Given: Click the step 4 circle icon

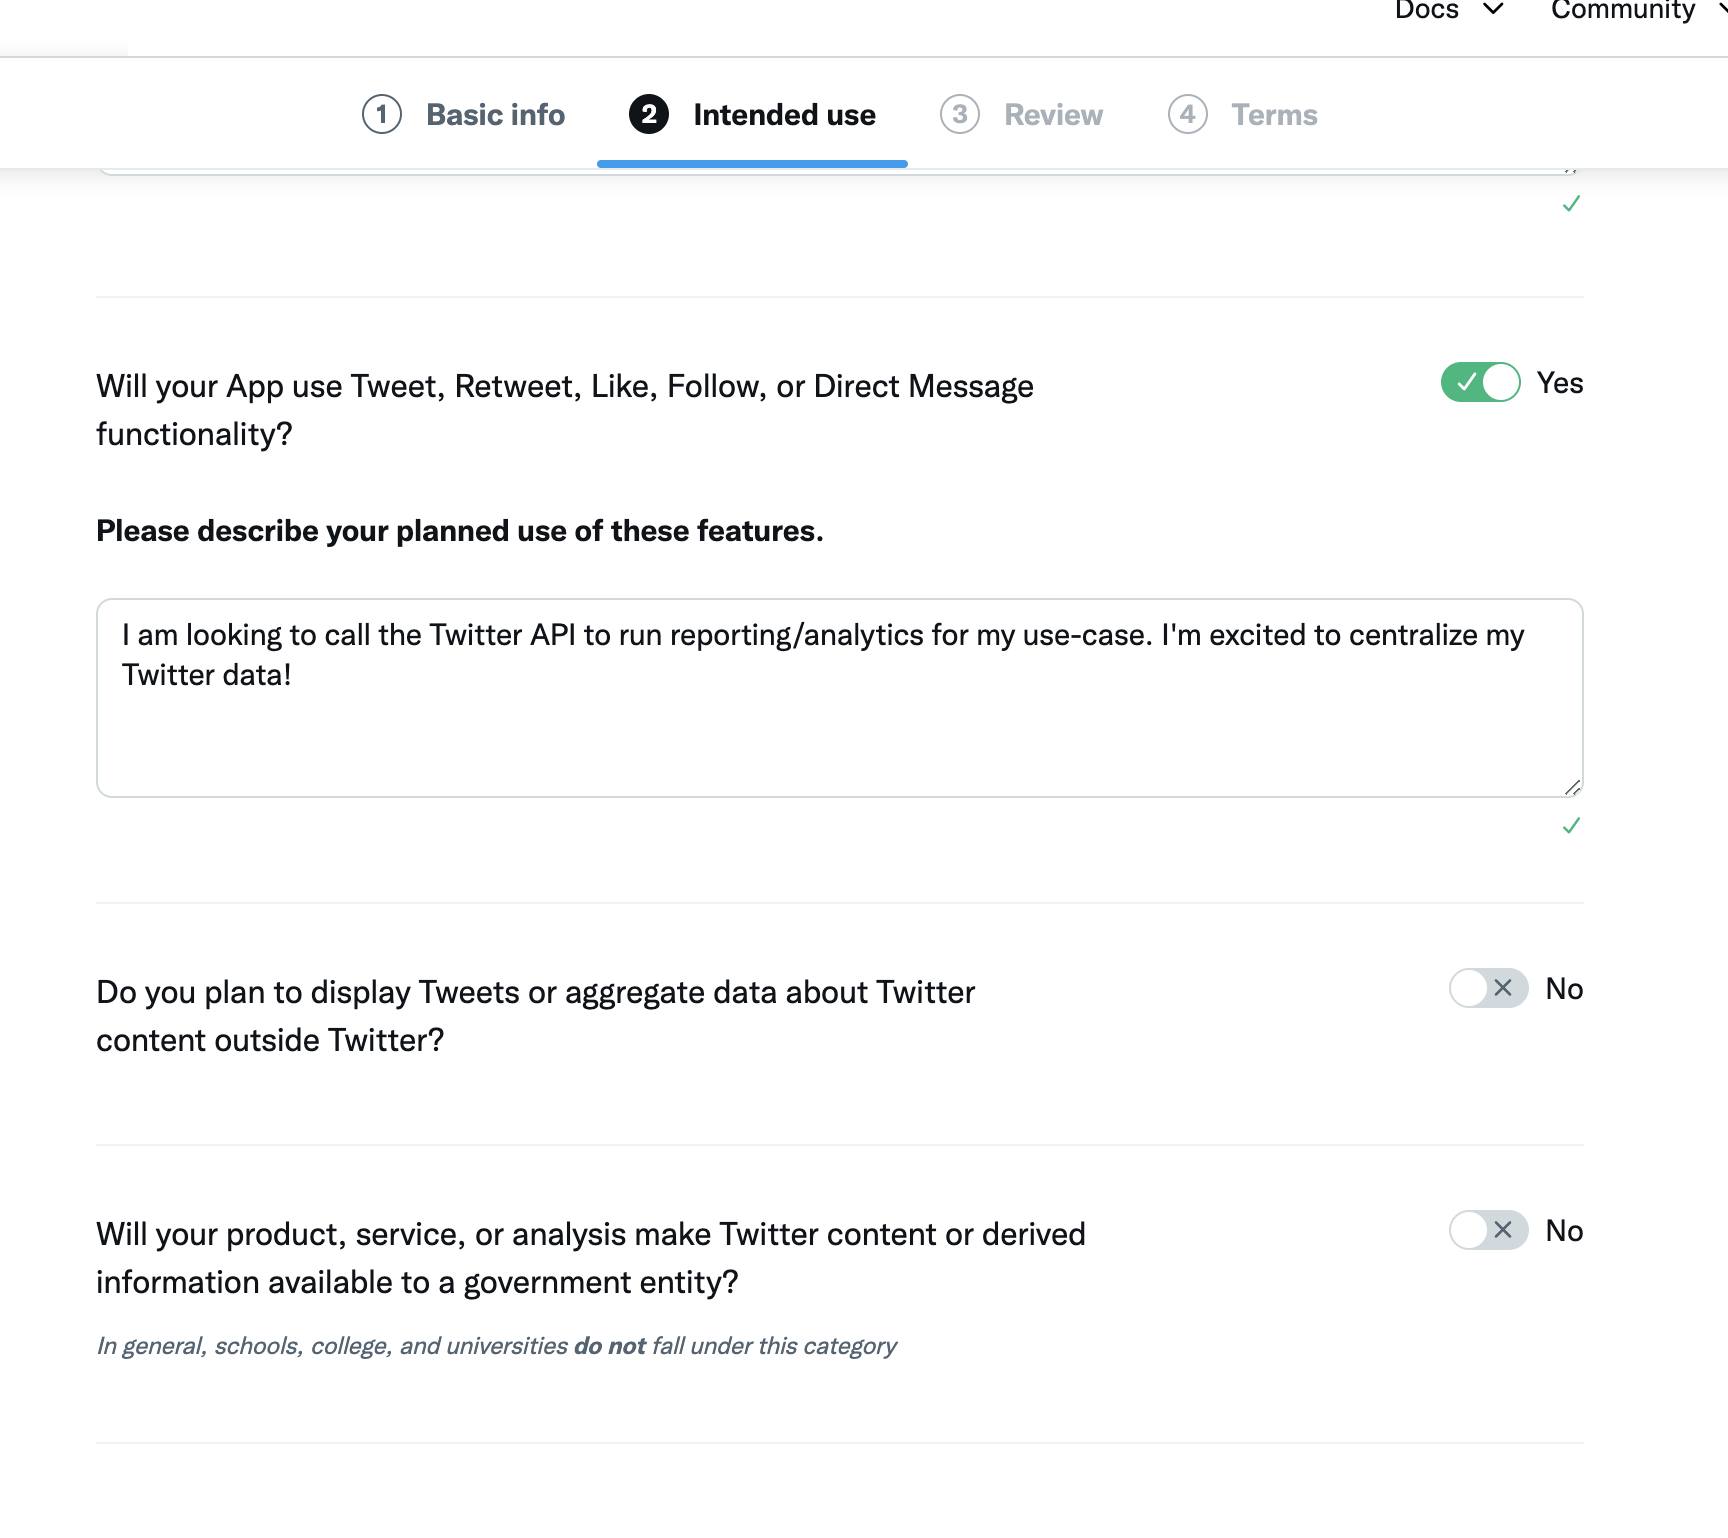Looking at the screenshot, I should click(1187, 115).
